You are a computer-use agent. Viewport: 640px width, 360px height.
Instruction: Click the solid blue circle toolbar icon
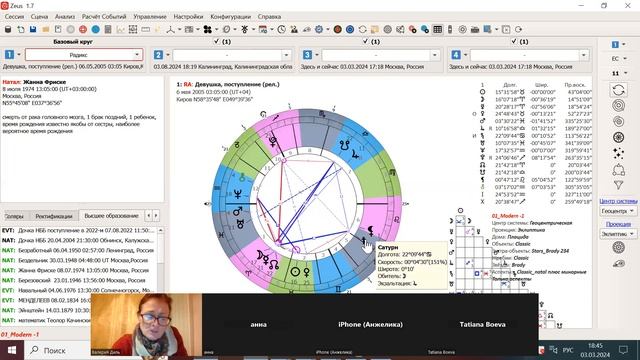tap(96, 29)
